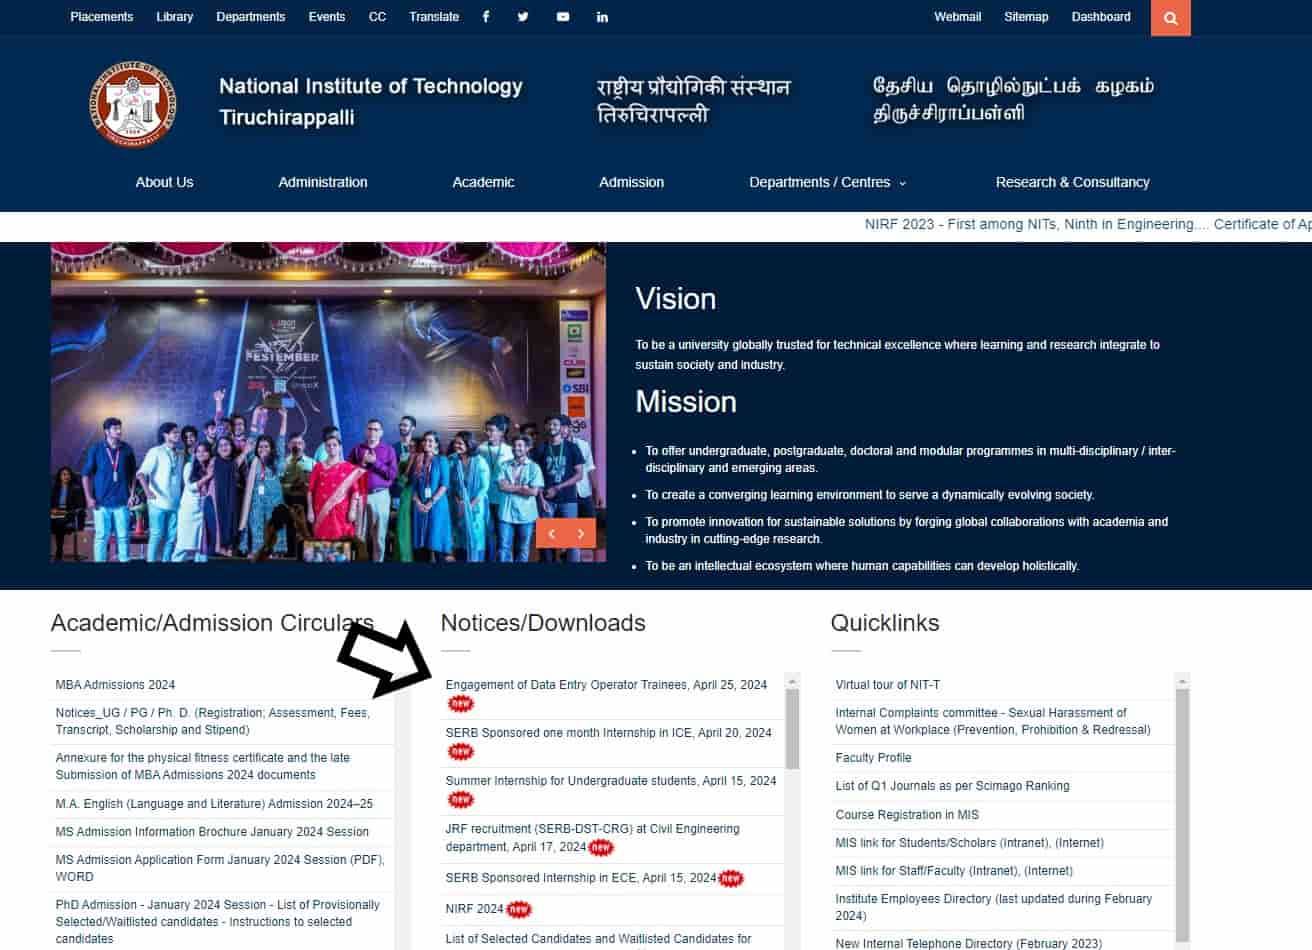Click the NIT Tiruchirappalli logo emblem
This screenshot has width=1312, height=950.
[x=133, y=104]
